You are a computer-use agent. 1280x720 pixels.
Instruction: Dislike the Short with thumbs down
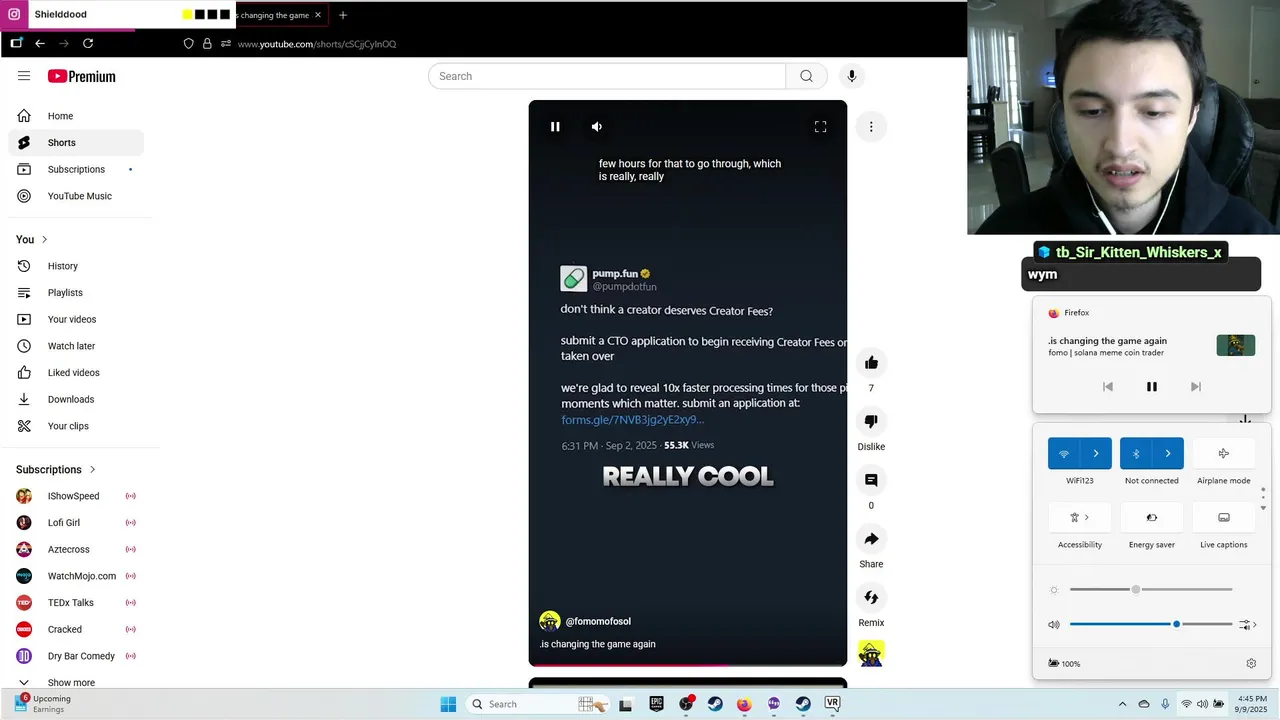click(871, 422)
